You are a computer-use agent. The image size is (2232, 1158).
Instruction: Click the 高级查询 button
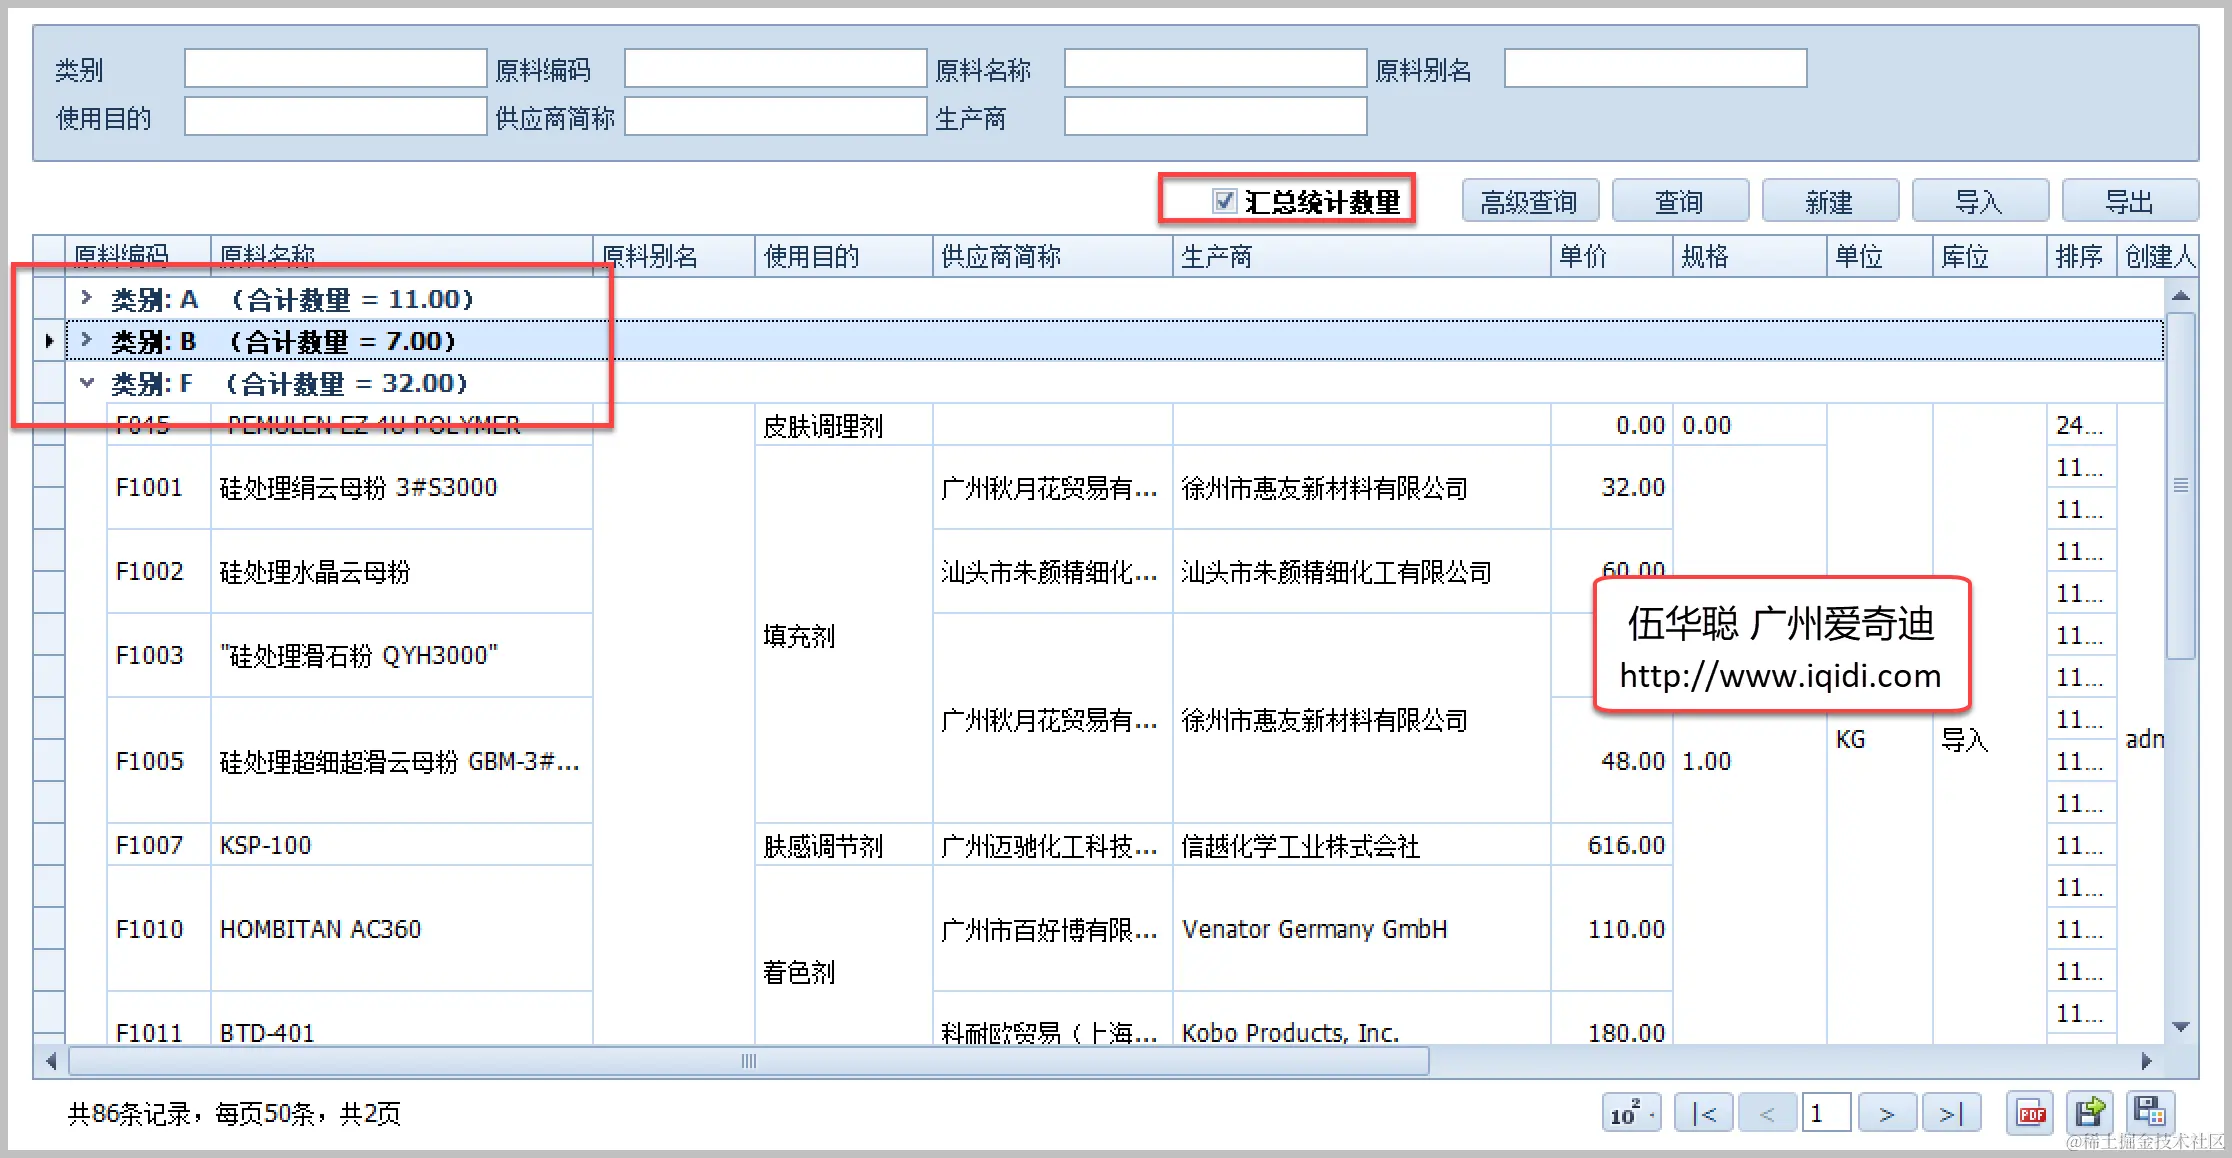1529,202
